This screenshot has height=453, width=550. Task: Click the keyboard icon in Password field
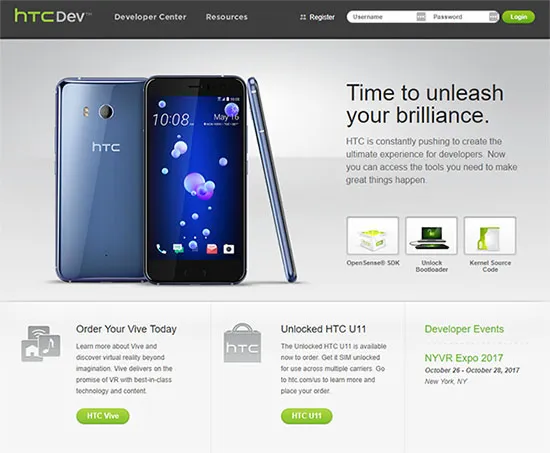point(493,17)
